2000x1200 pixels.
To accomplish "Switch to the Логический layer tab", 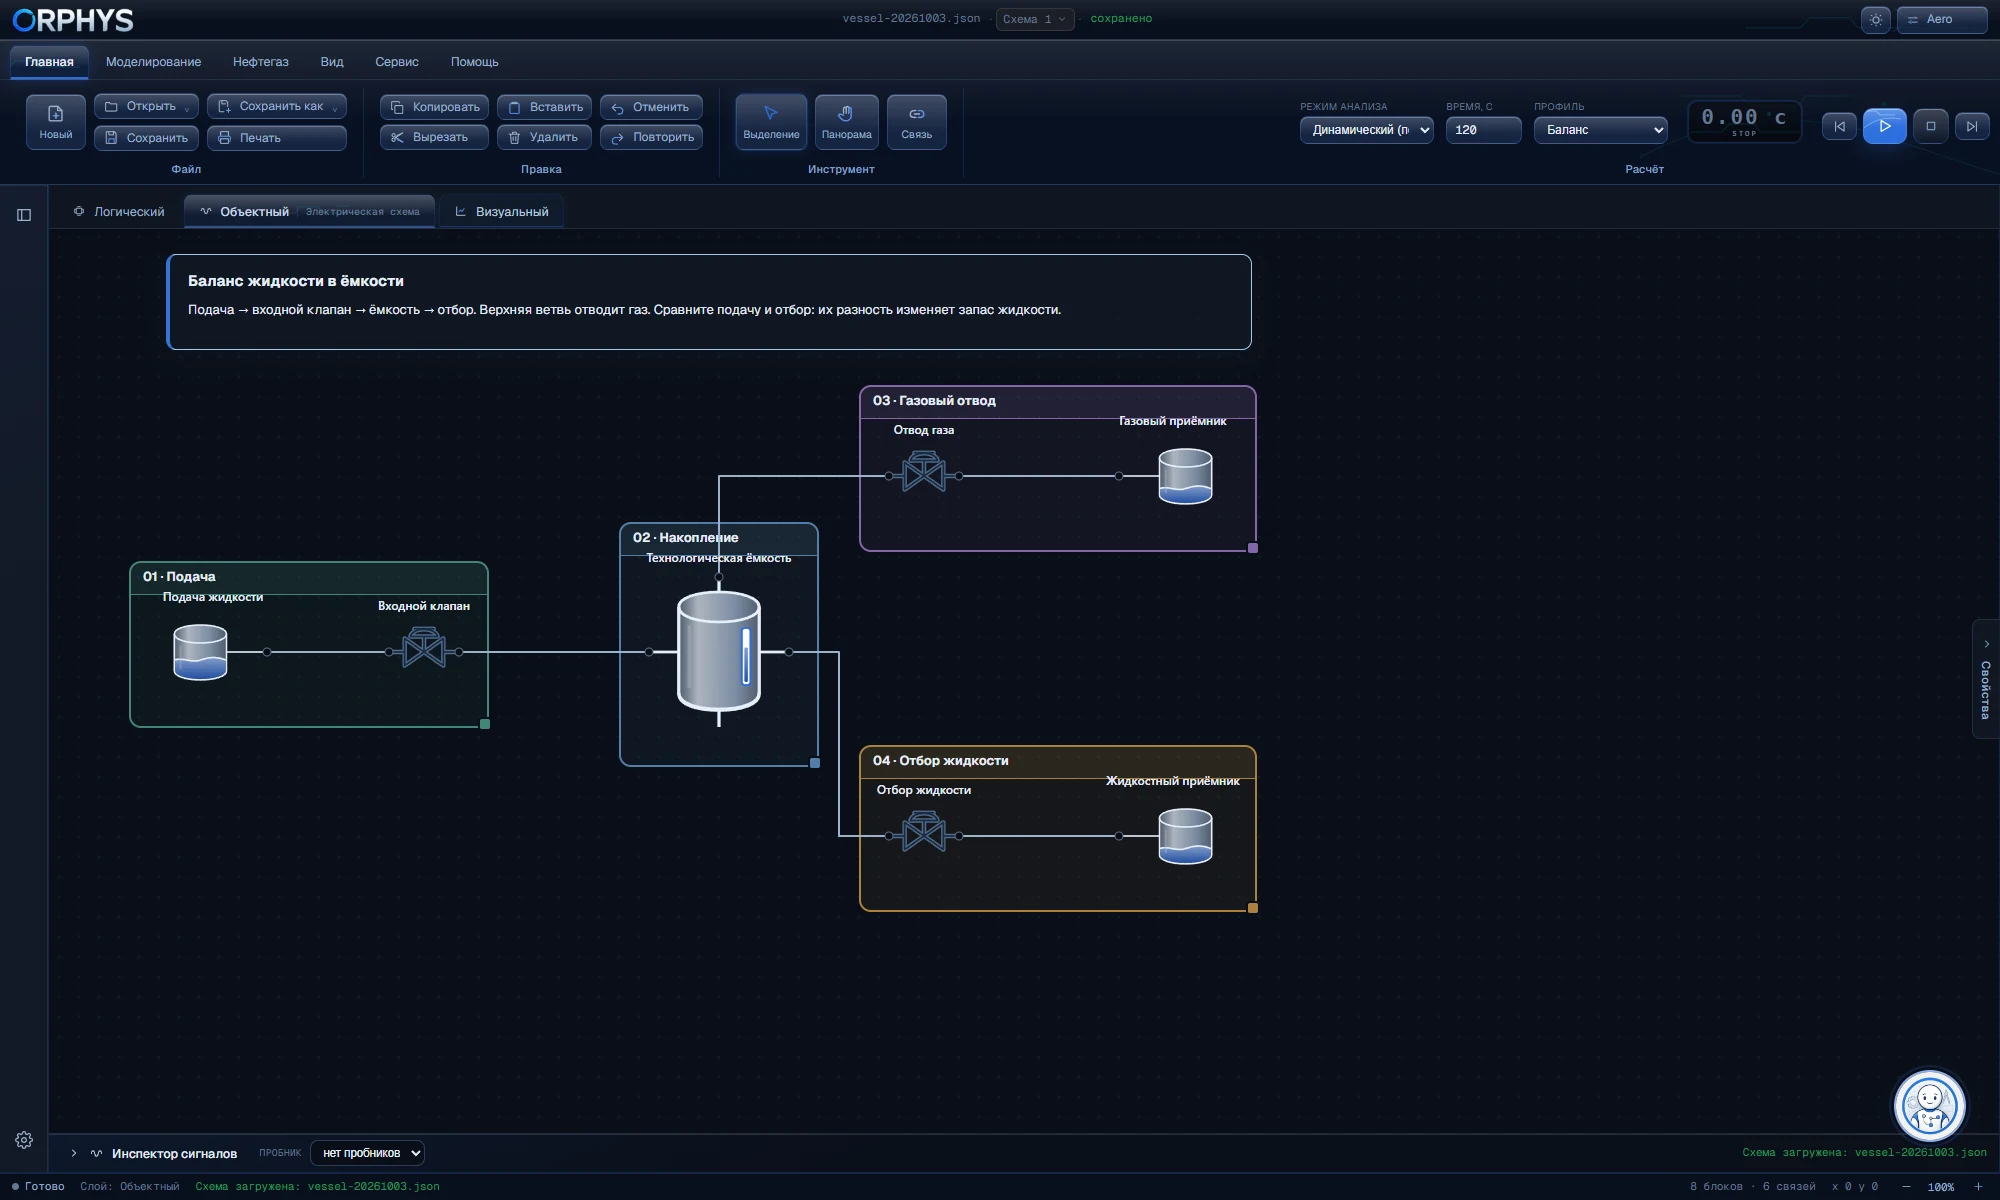I will 118,212.
